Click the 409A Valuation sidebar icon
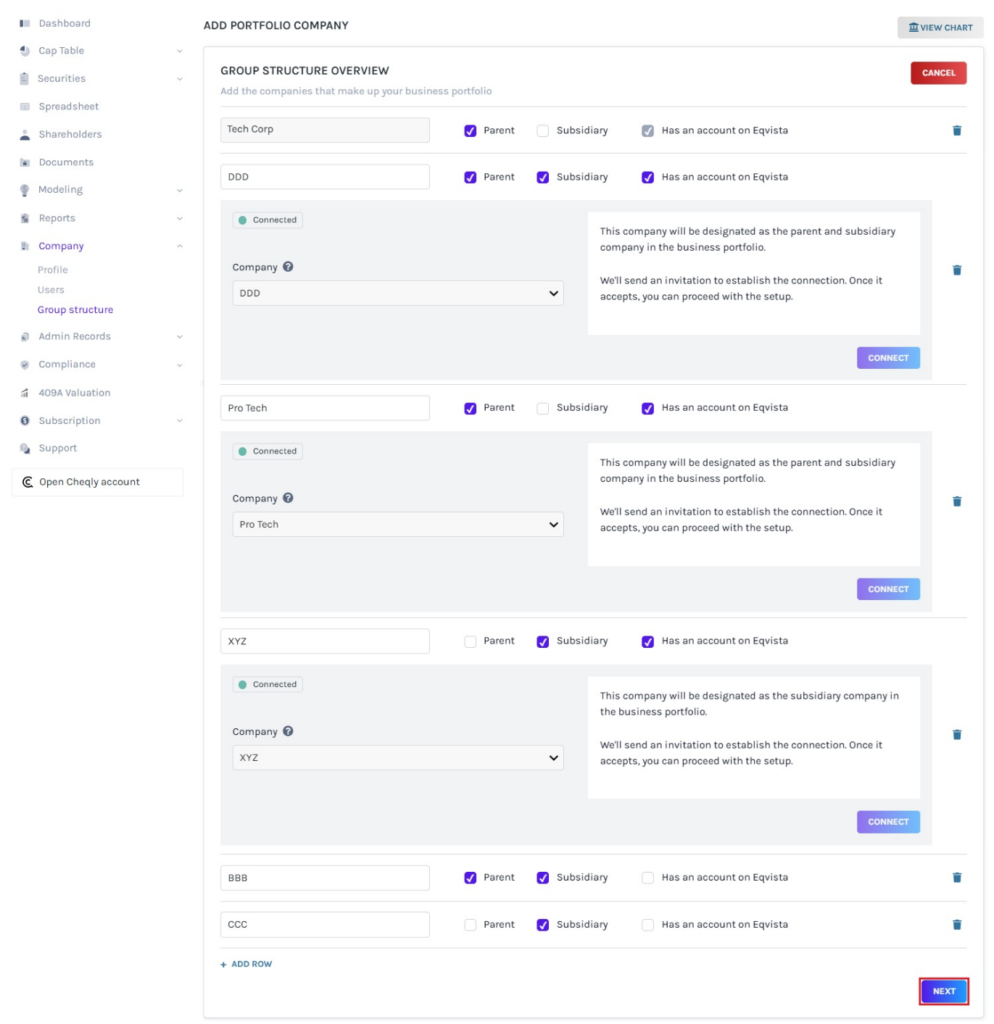 click(25, 393)
